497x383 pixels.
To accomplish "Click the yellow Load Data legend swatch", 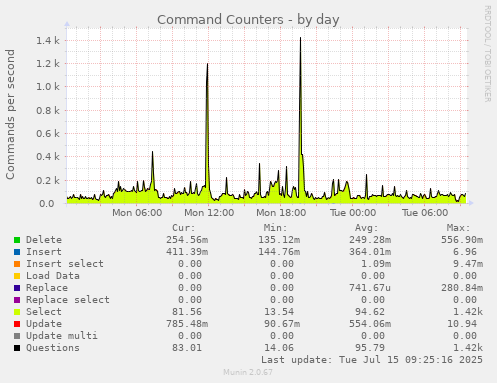I will coord(17,276).
